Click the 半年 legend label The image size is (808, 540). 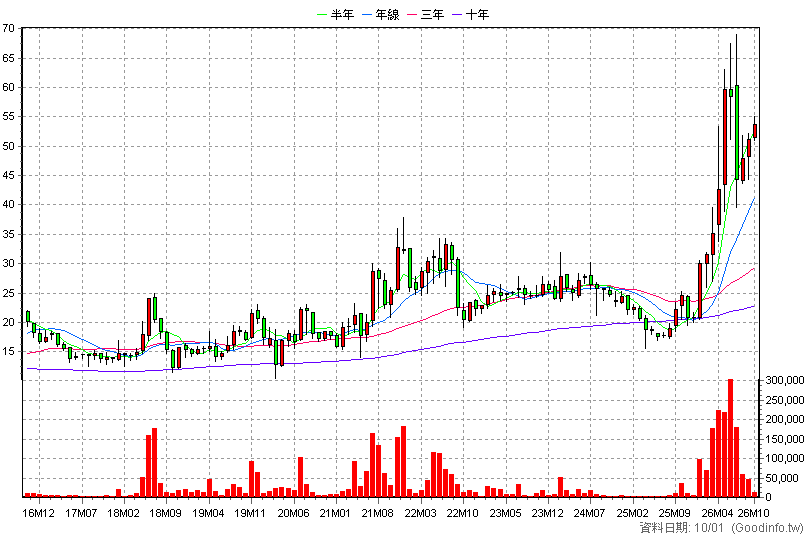click(x=342, y=14)
